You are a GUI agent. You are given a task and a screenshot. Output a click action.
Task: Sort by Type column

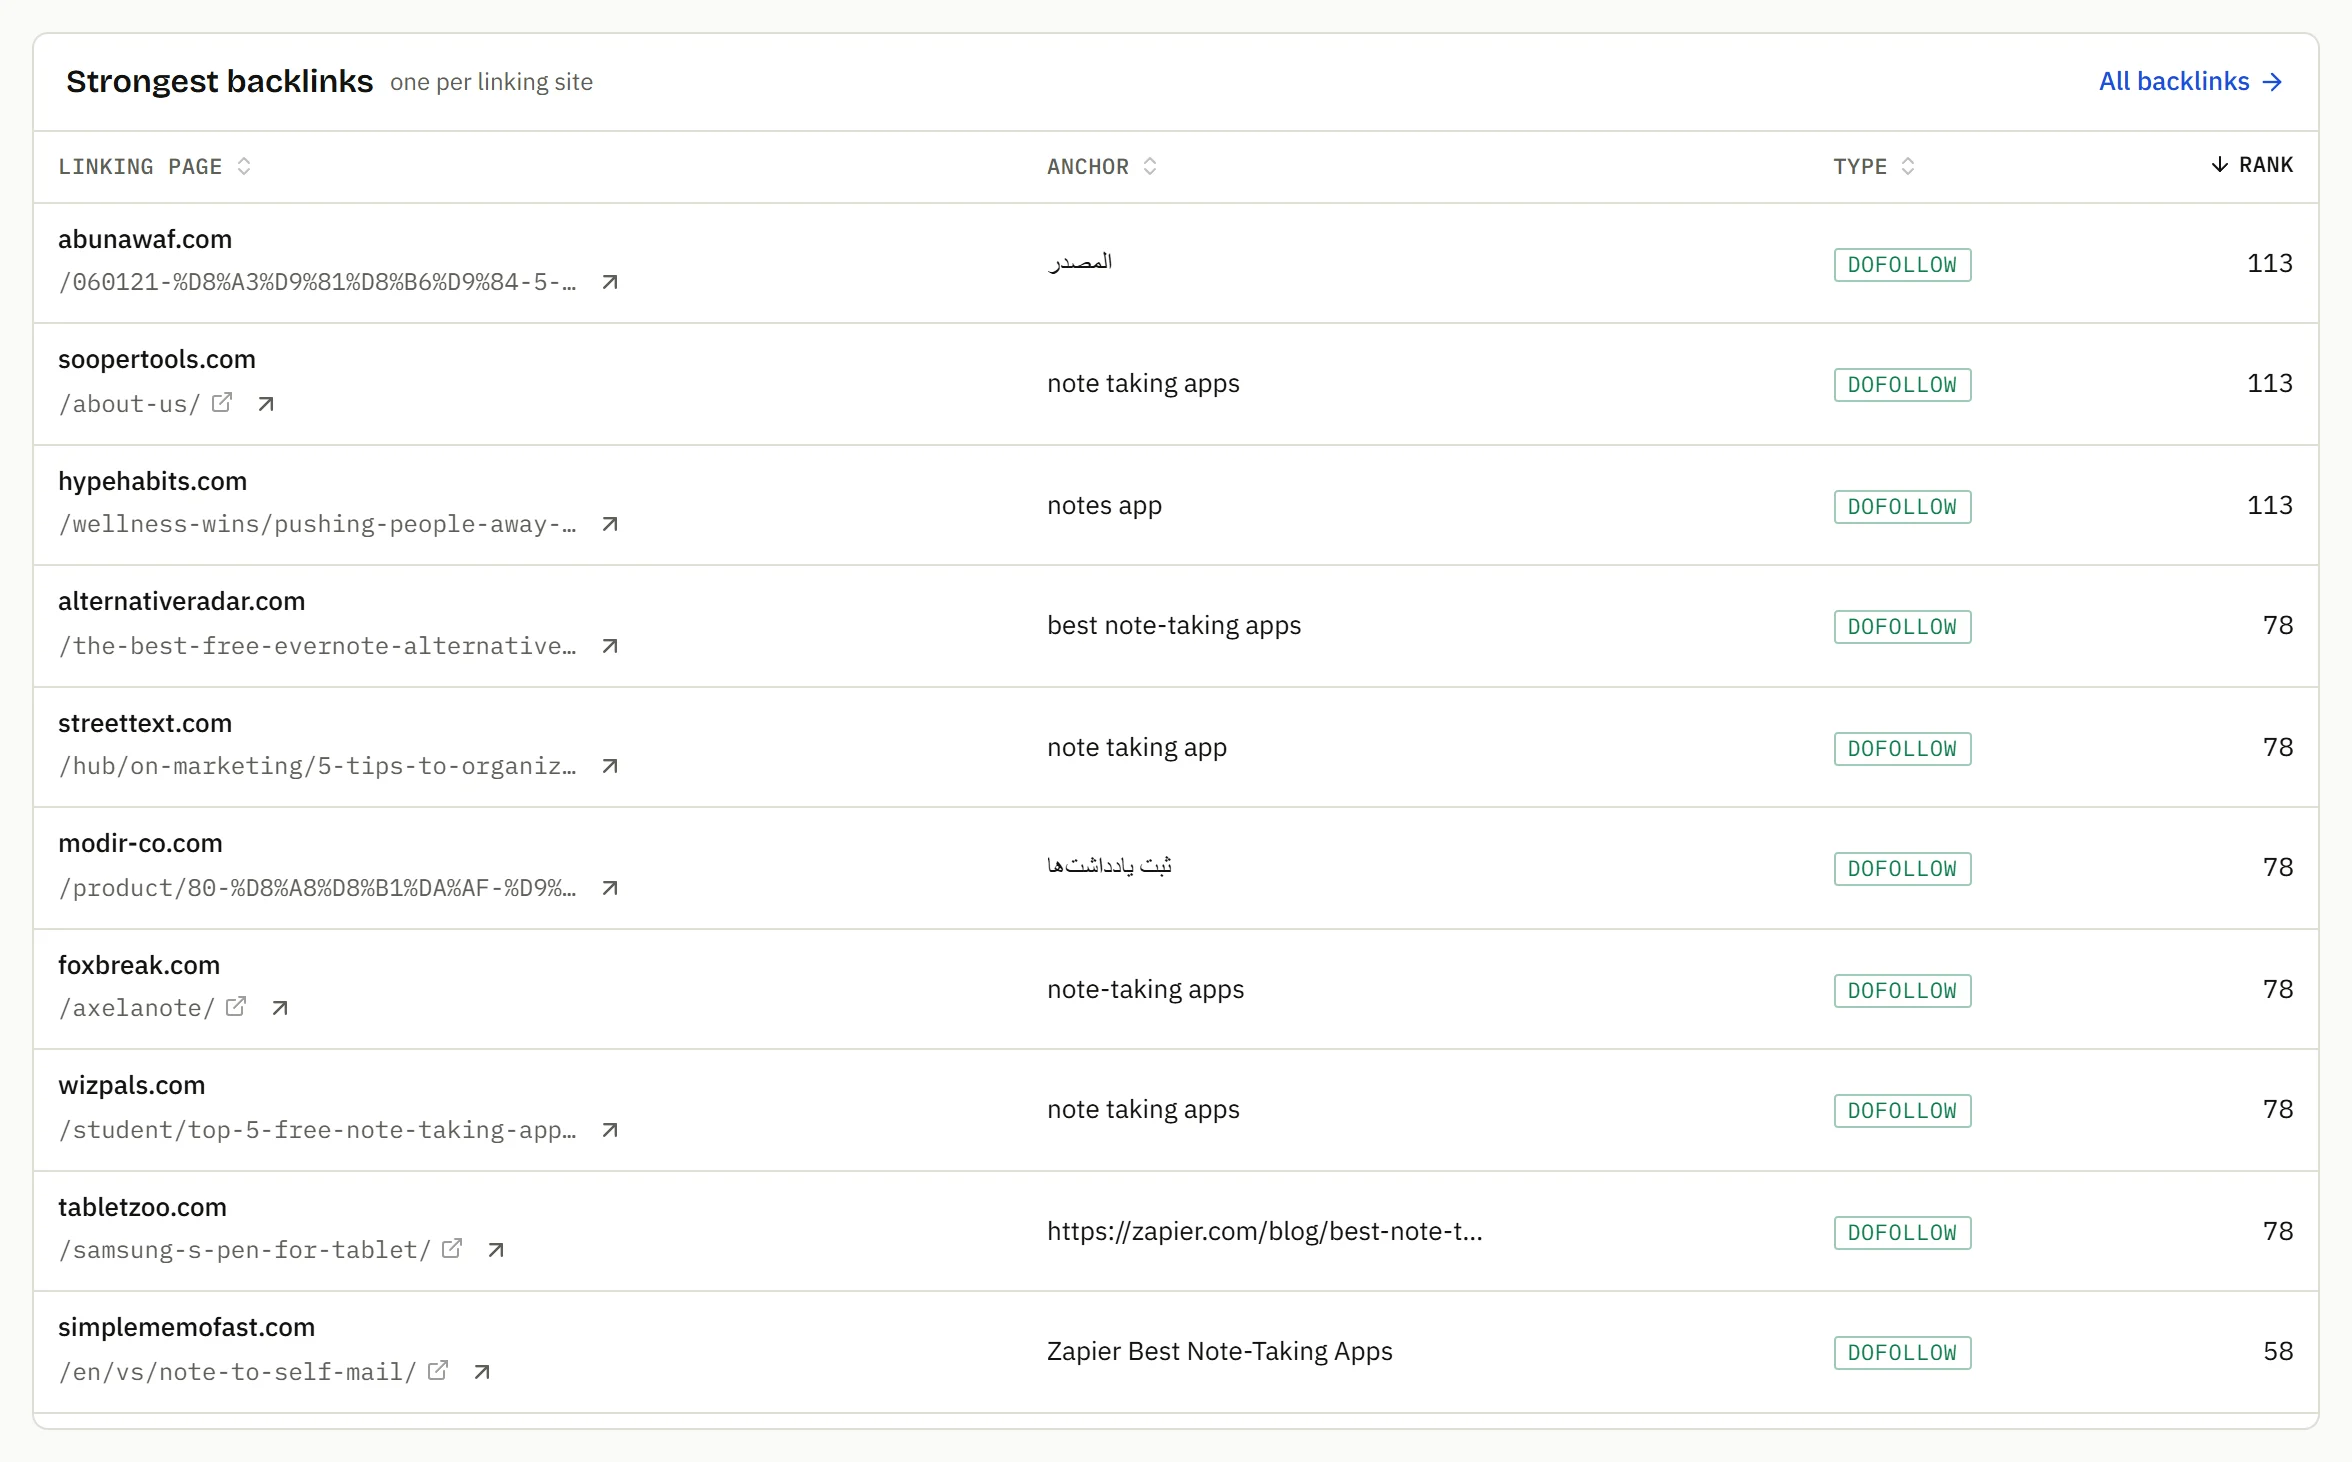(1874, 166)
